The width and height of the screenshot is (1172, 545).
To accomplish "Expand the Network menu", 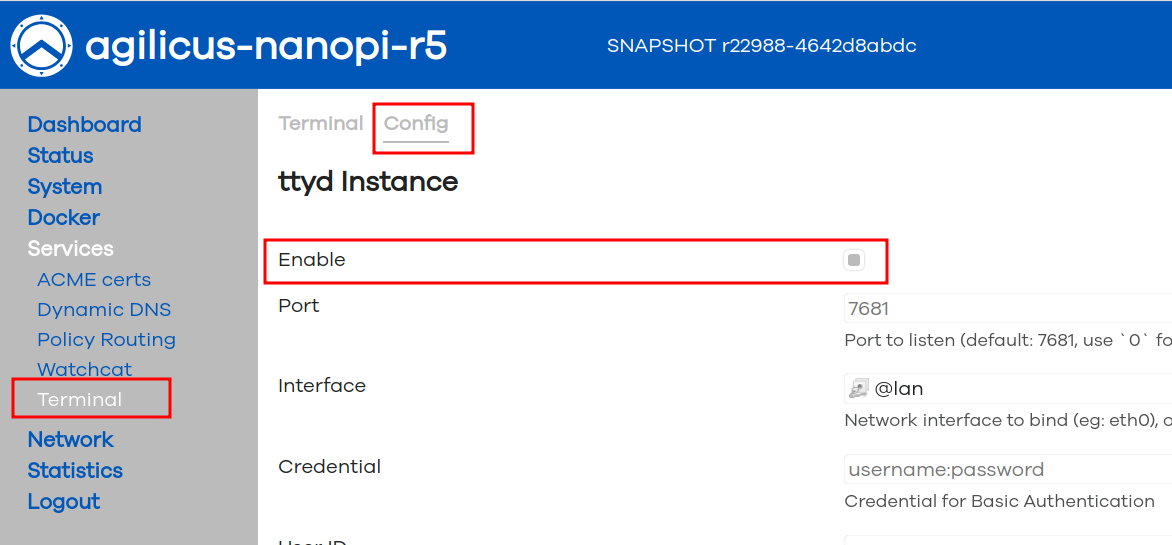I will pos(70,440).
